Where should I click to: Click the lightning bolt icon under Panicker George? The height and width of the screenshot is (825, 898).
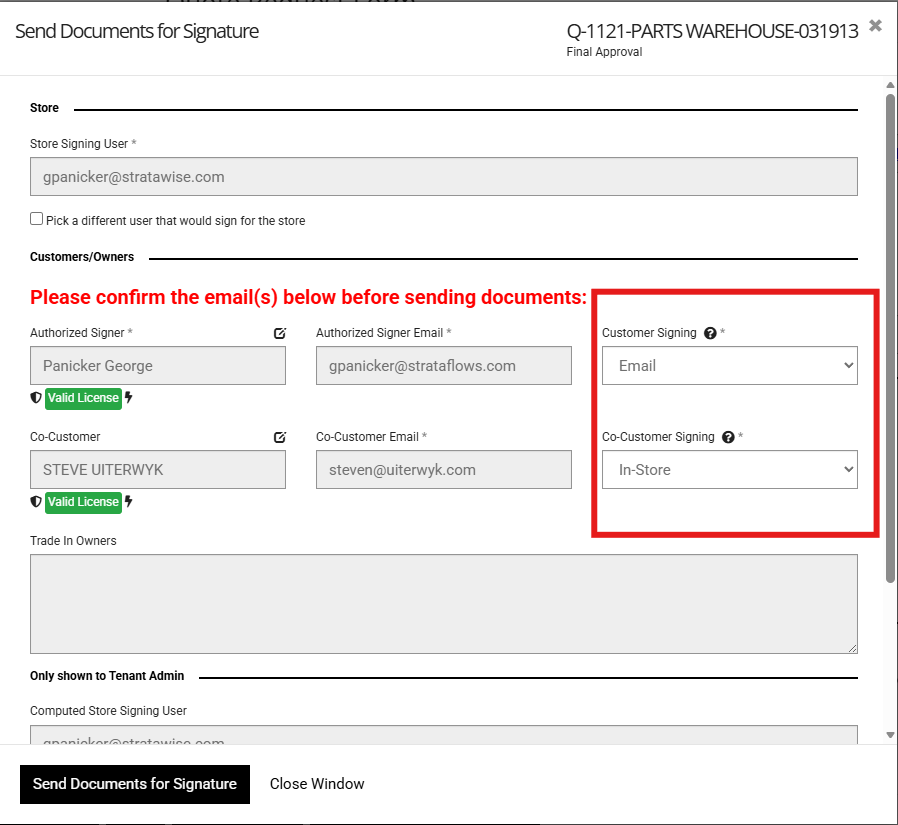[x=129, y=397]
